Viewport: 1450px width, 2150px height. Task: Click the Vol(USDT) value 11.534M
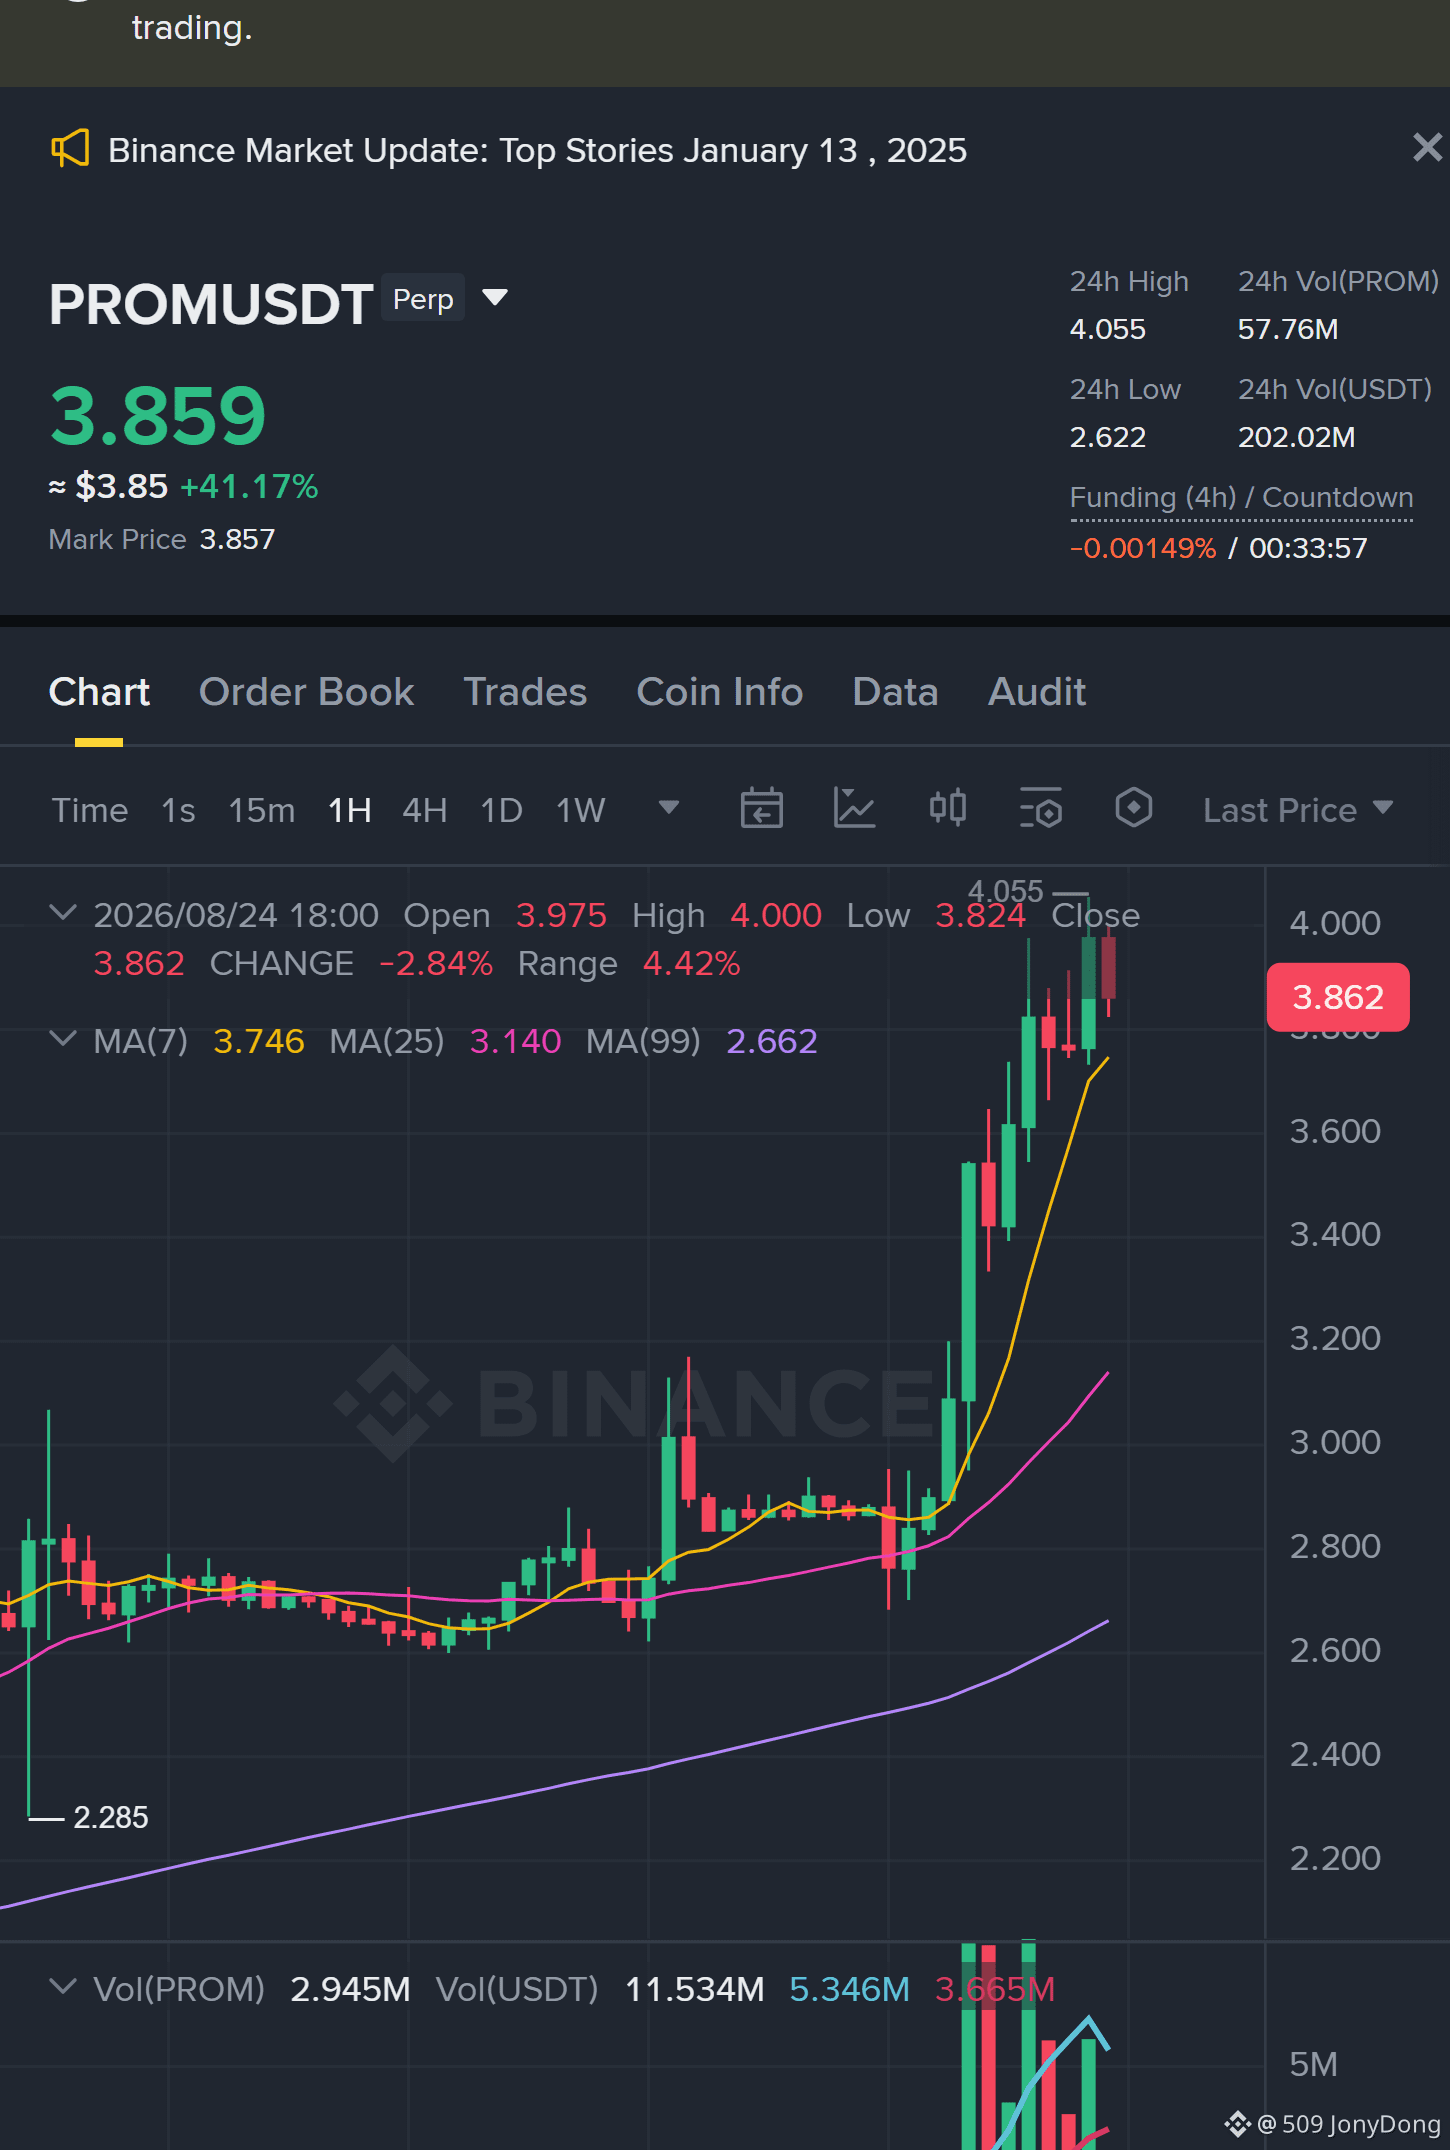(694, 1989)
